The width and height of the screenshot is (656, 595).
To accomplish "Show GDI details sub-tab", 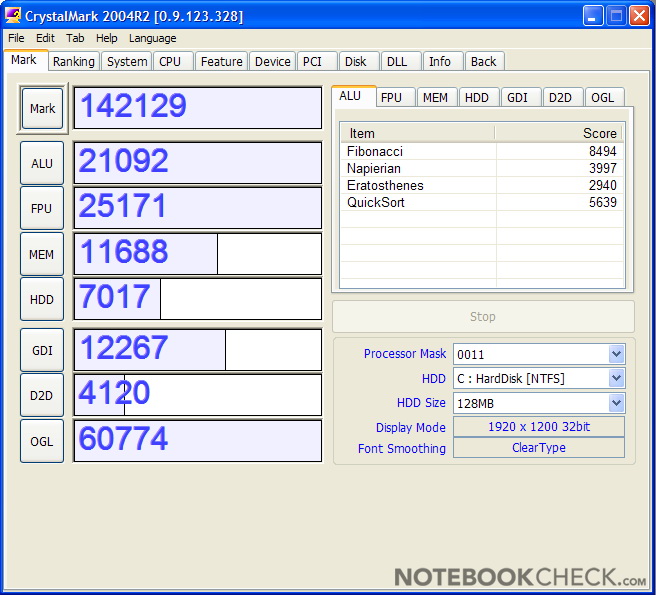I will click(x=521, y=97).
